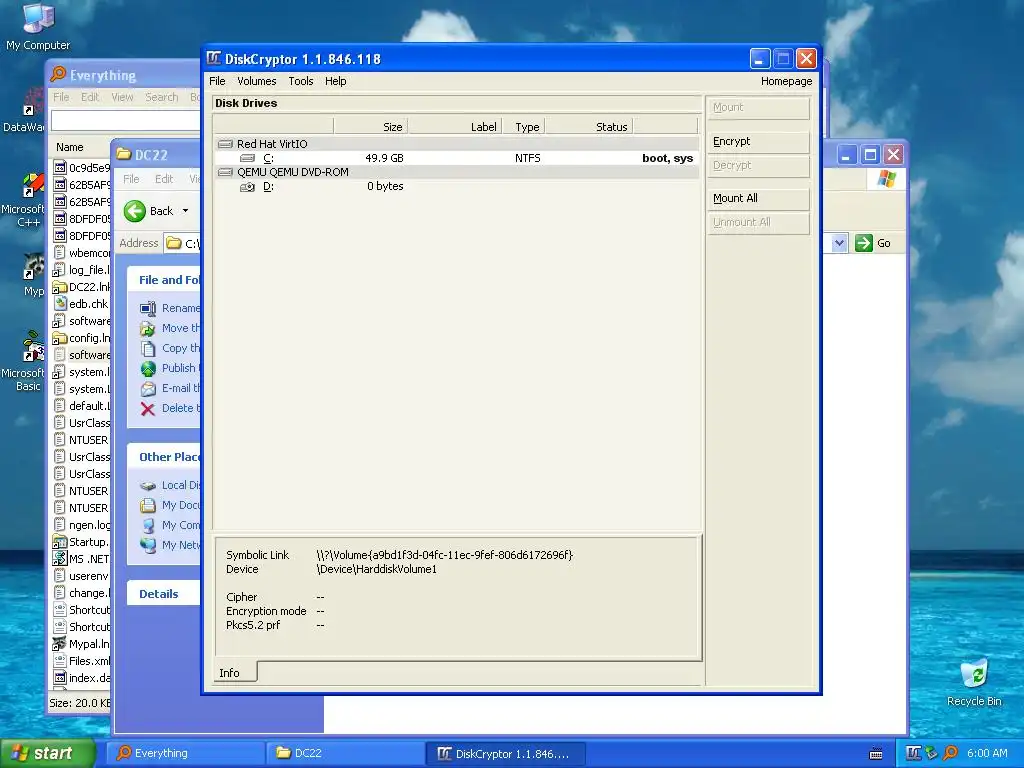Screen dimensions: 1024x768
Task: Sort by the Size column header
Action: (x=371, y=127)
